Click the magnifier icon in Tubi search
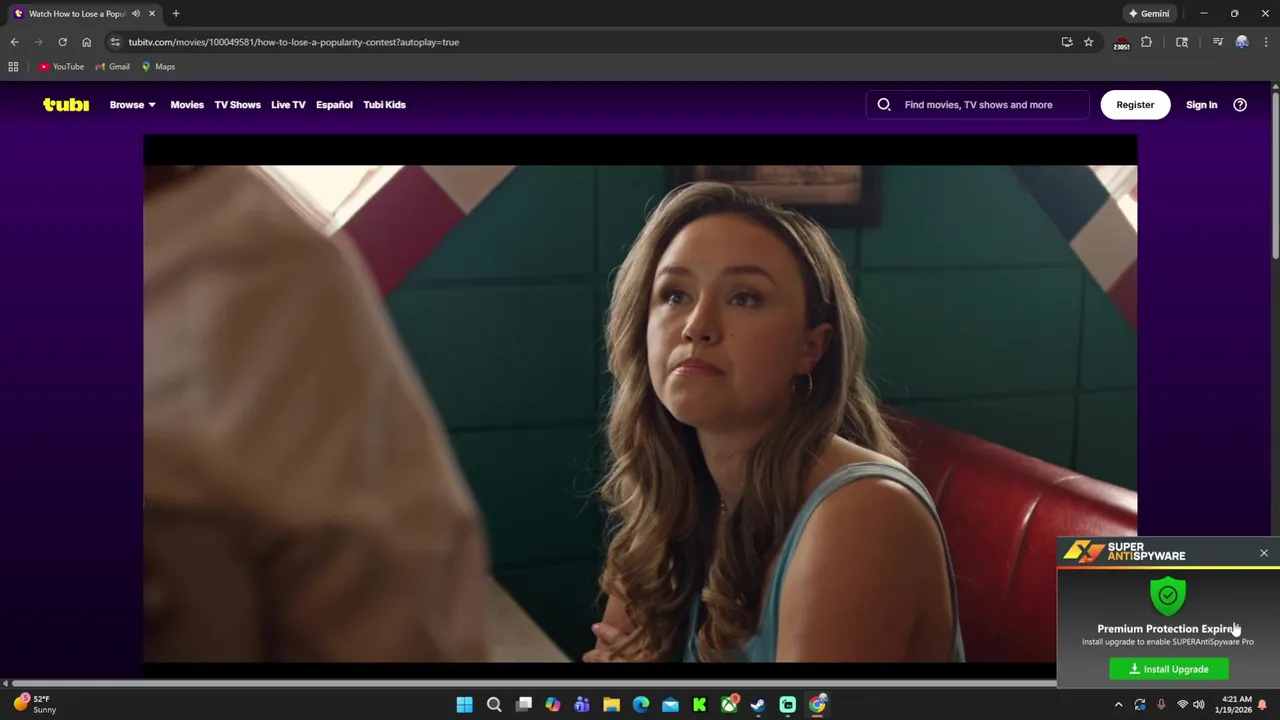Image resolution: width=1280 pixels, height=720 pixels. coord(884,104)
